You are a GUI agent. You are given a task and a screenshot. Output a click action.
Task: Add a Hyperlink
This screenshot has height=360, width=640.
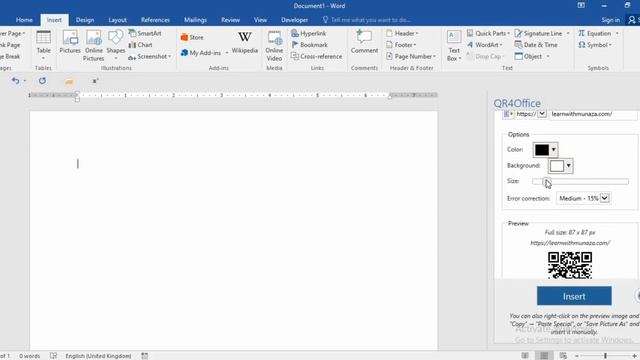[x=309, y=33]
